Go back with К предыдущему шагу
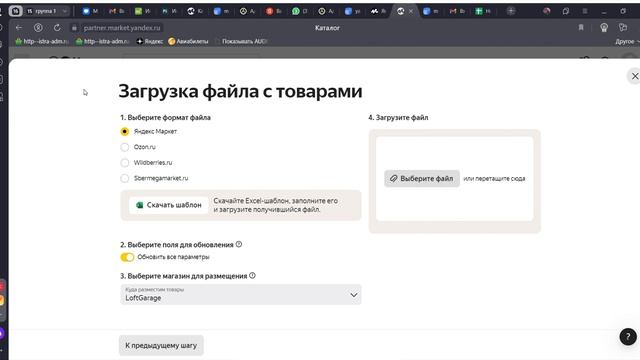 coord(161,345)
